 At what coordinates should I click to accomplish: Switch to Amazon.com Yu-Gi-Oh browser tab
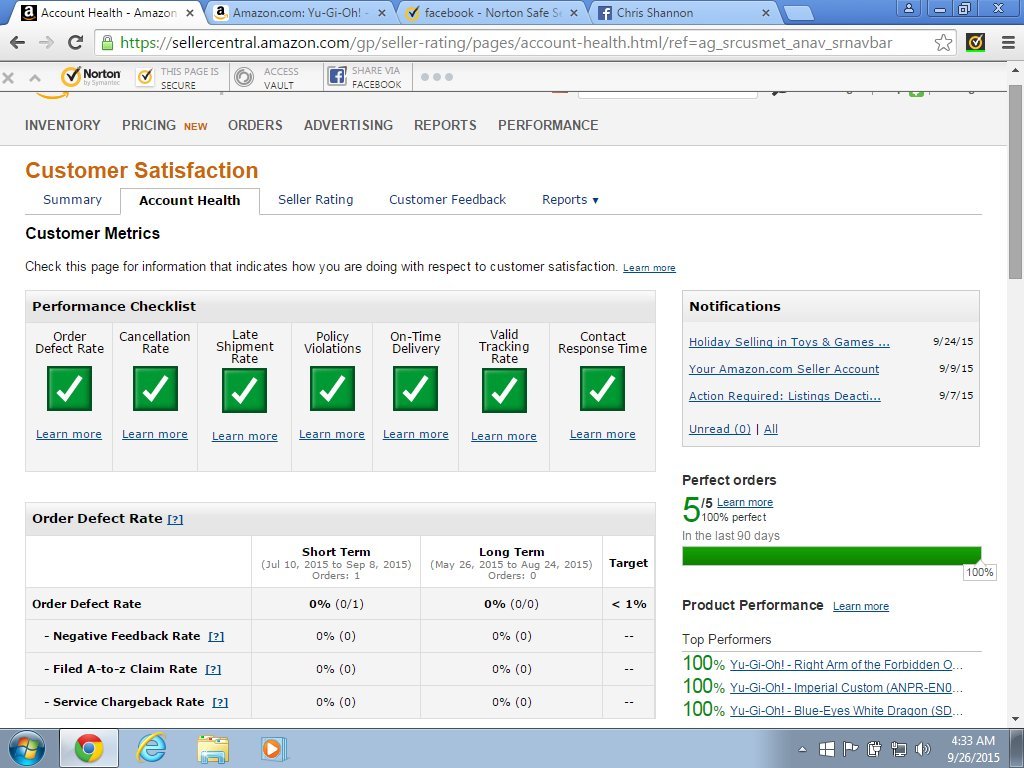(x=300, y=12)
